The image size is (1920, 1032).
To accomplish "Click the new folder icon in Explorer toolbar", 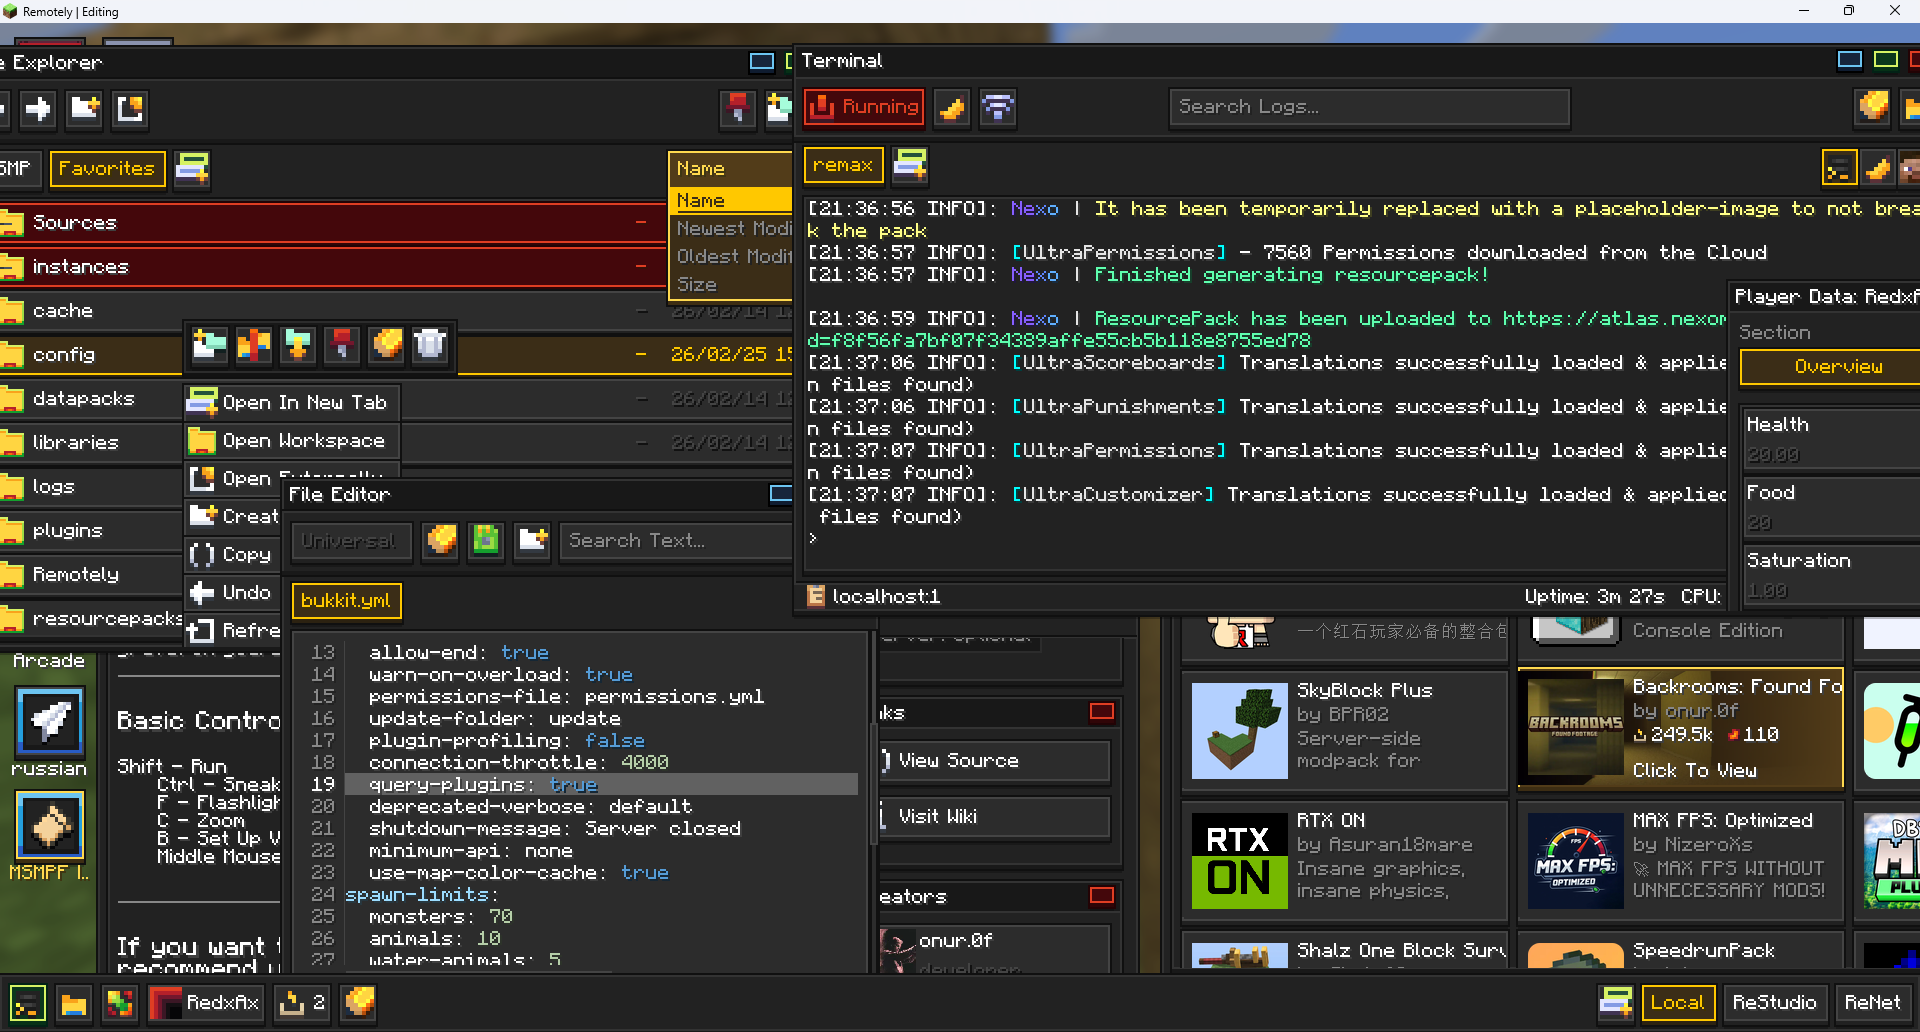I will (84, 108).
